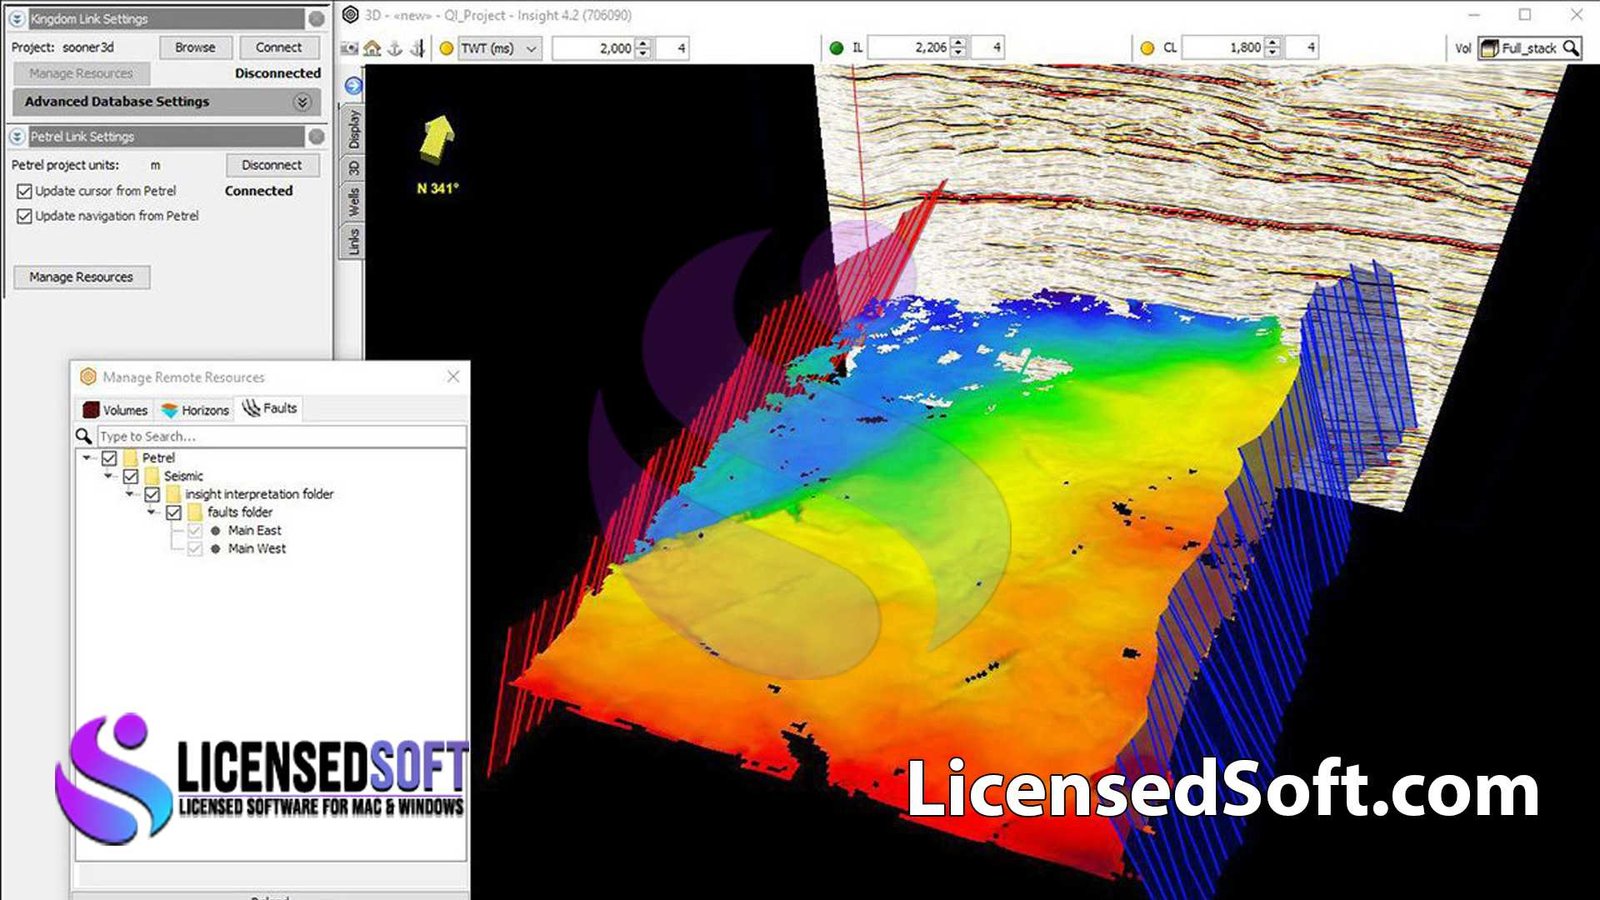Uncheck the Seismic checkbox
1600x900 pixels.
(x=131, y=476)
